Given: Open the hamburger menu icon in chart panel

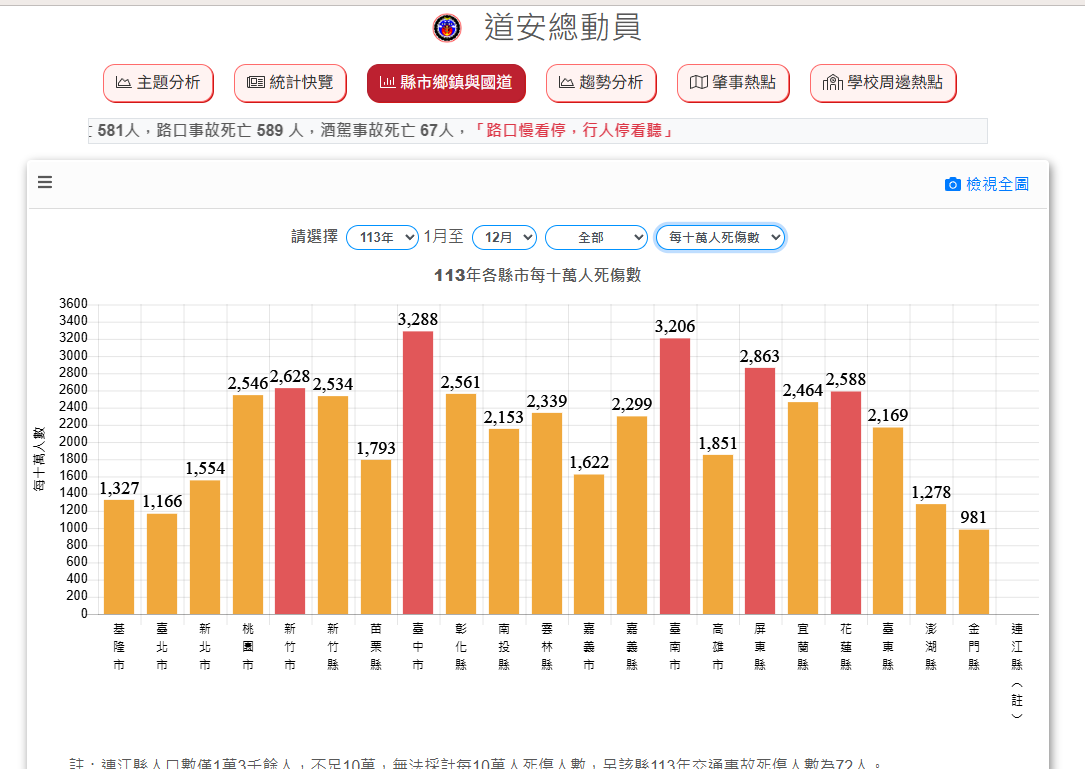Looking at the screenshot, I should pyautogui.click(x=45, y=182).
